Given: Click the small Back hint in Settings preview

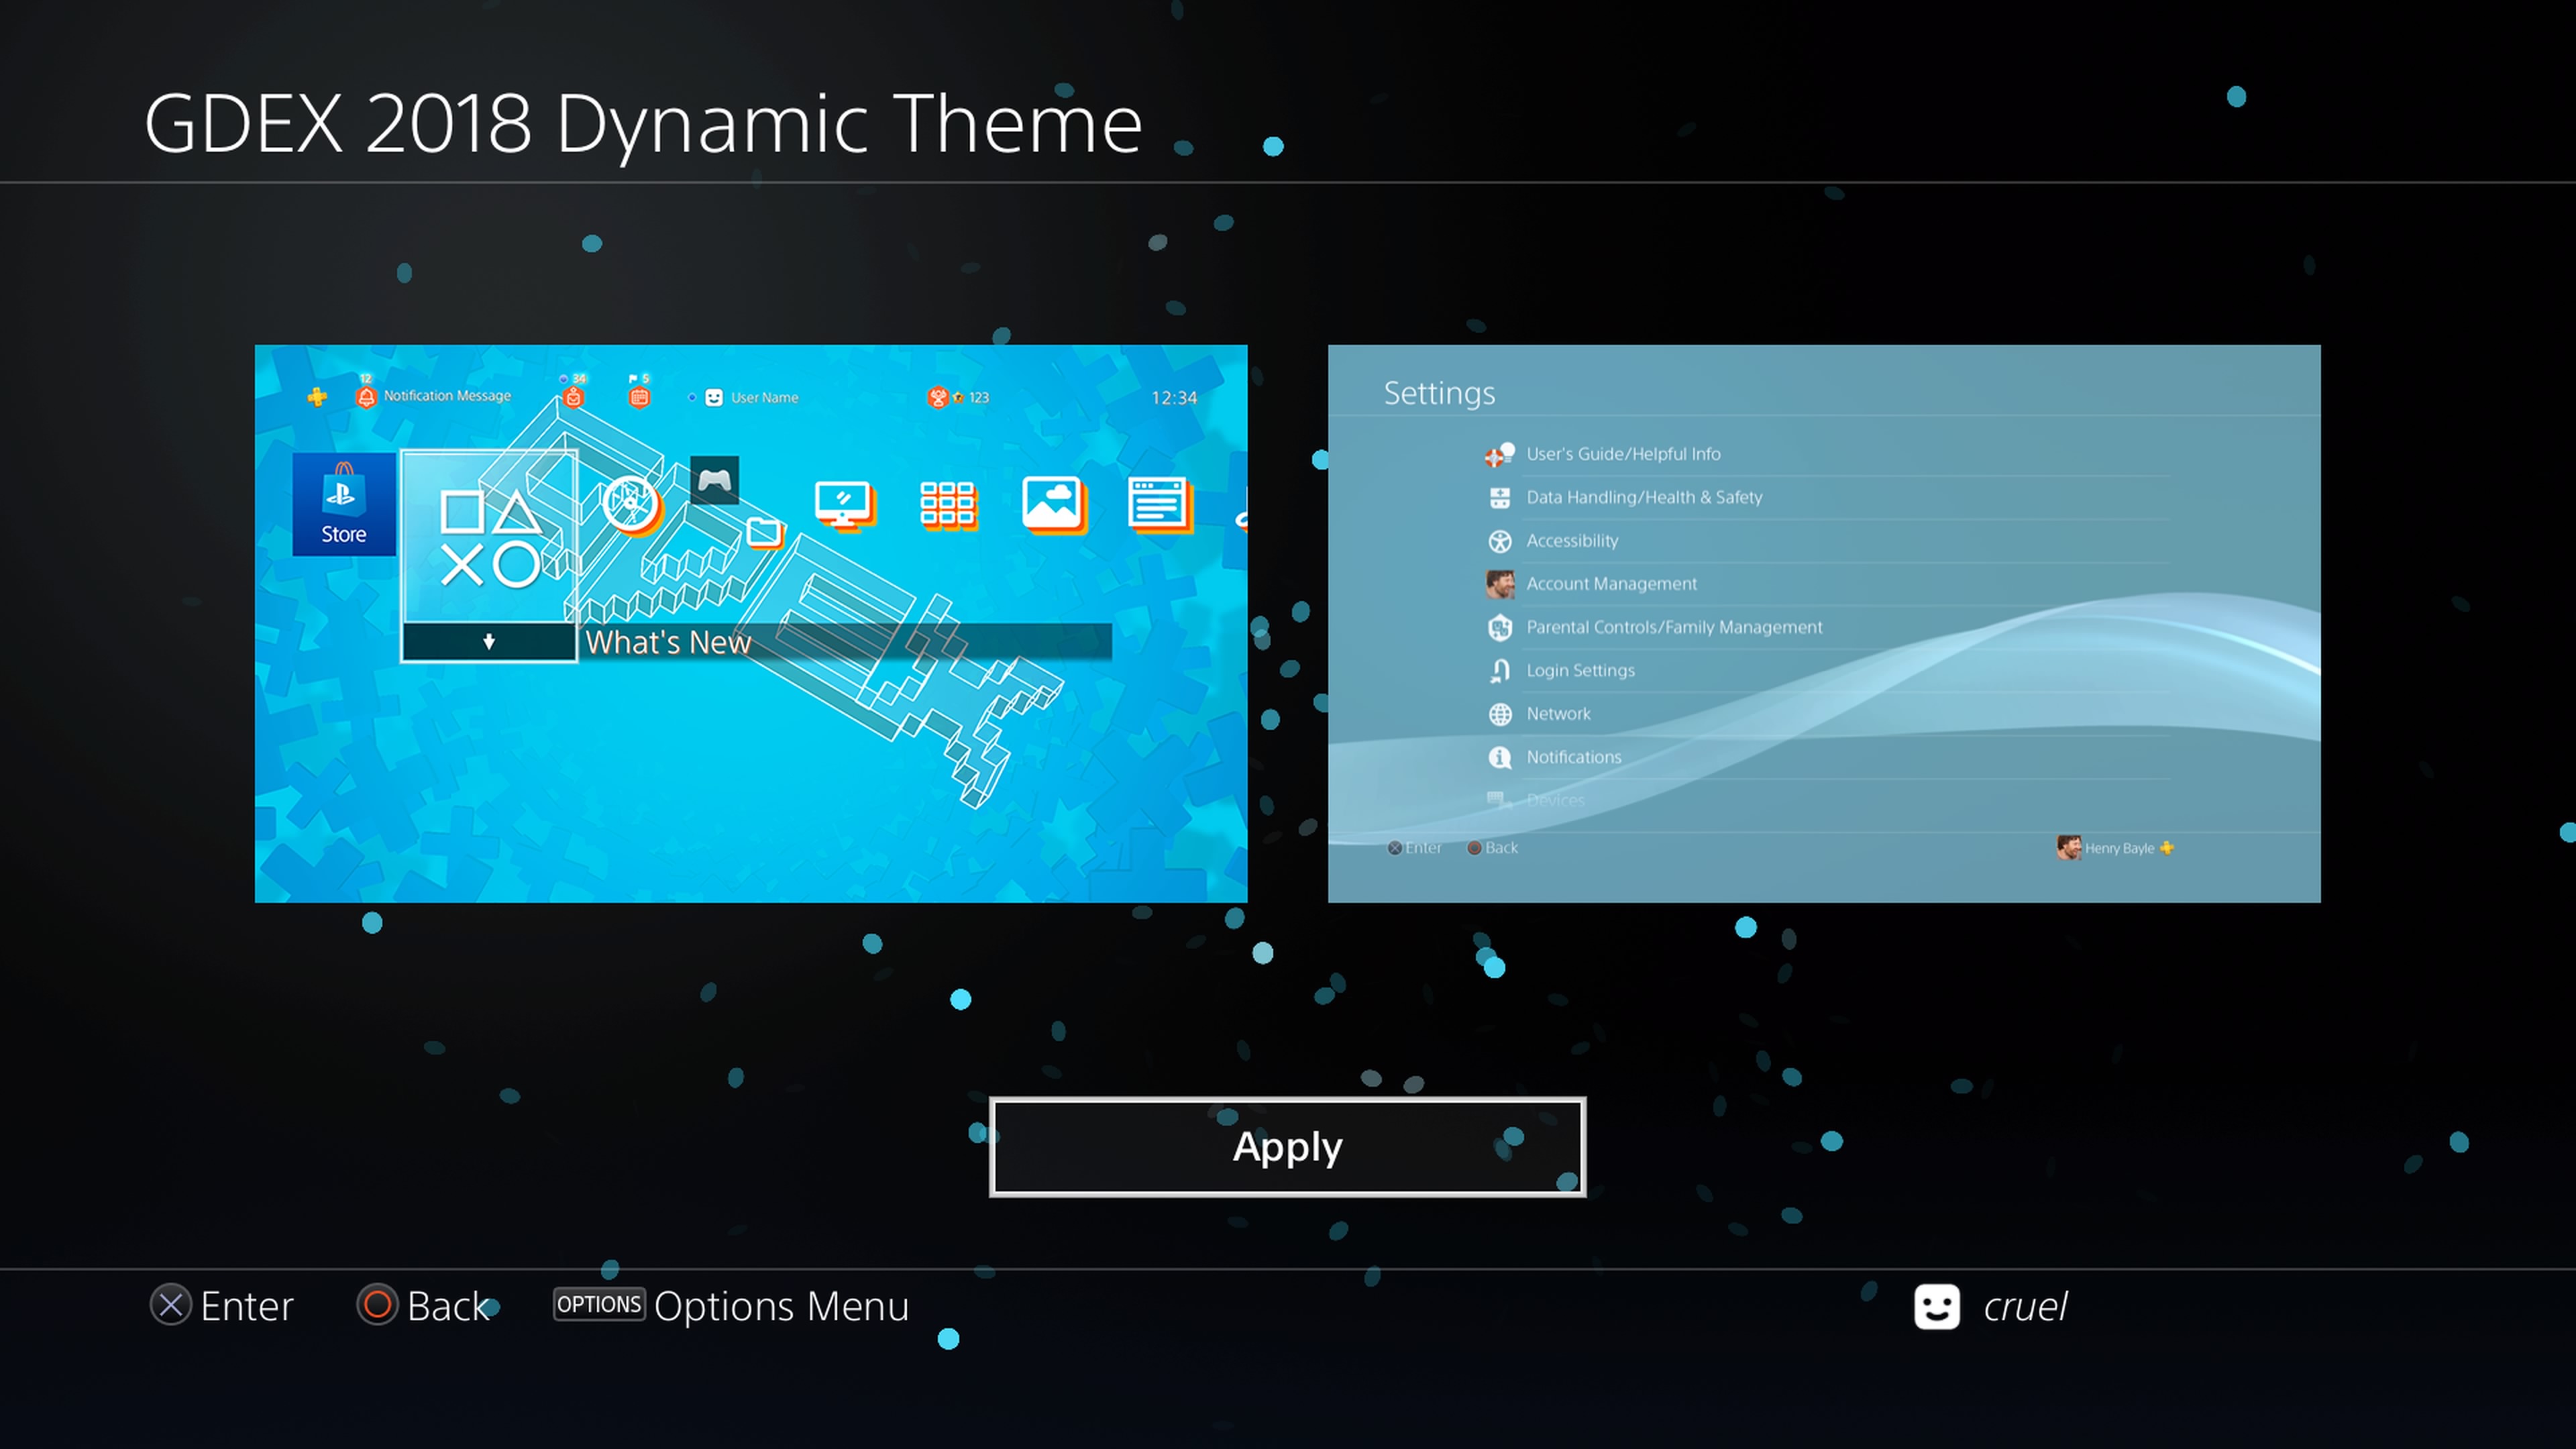Looking at the screenshot, I should [x=1501, y=848].
